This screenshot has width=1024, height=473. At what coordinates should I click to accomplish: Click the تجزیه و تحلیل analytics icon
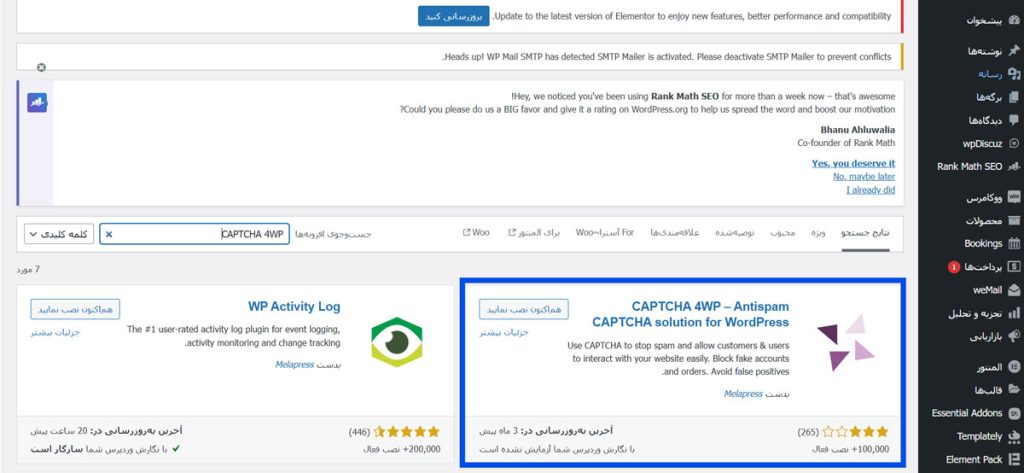1014,314
